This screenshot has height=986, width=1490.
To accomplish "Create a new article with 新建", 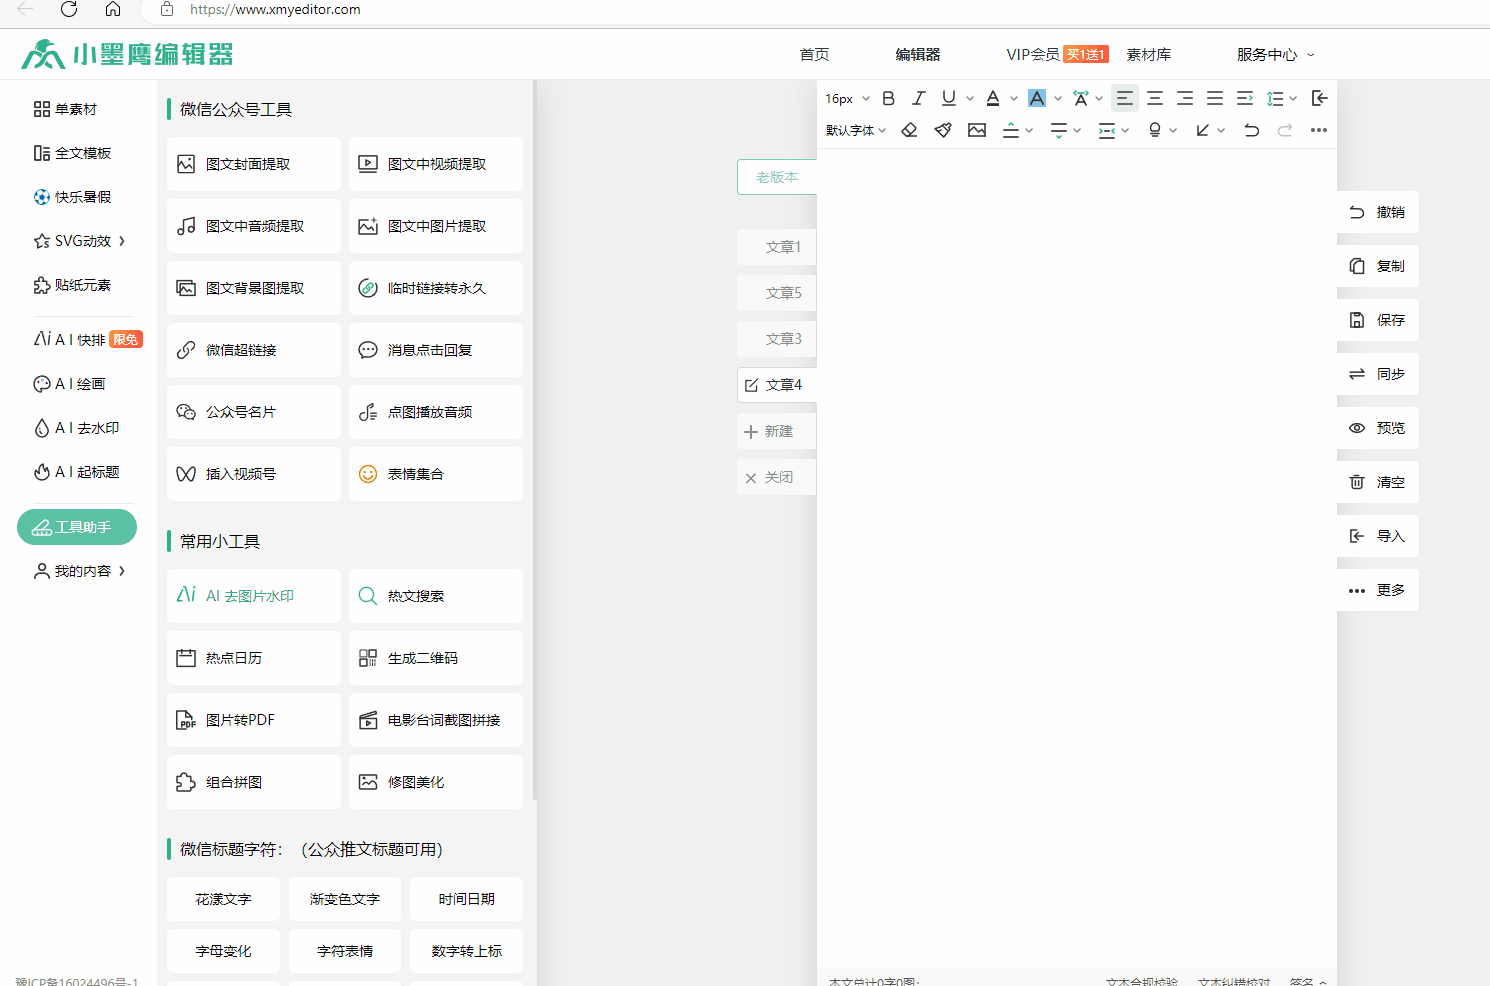I will 777,431.
